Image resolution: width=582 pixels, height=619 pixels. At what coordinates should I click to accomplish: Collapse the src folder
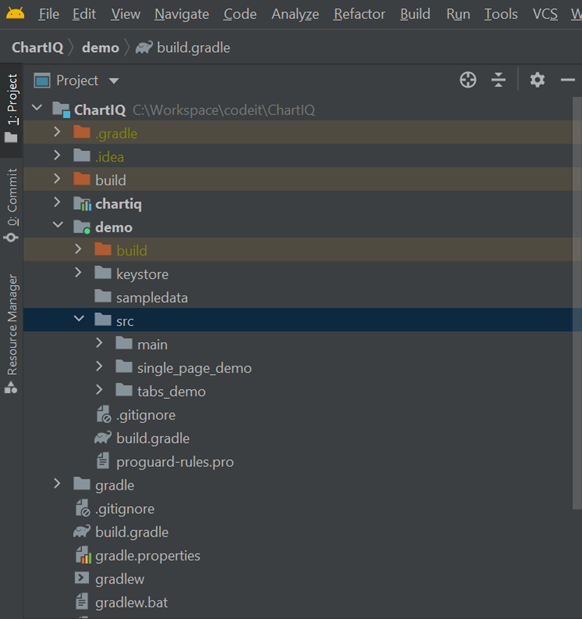point(79,319)
